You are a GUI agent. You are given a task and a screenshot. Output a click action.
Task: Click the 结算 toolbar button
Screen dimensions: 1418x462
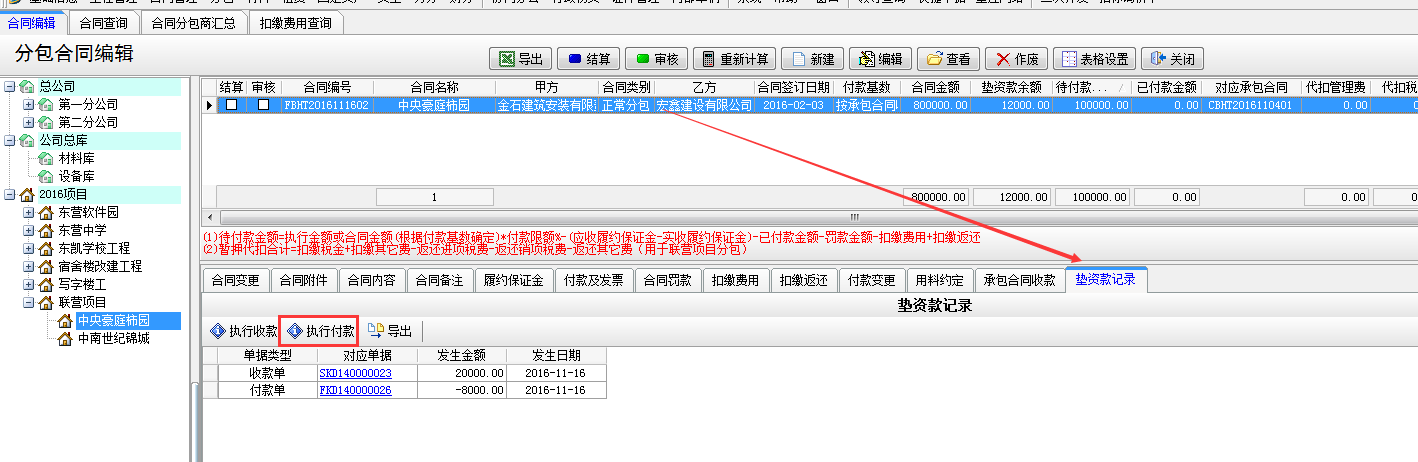click(x=588, y=59)
